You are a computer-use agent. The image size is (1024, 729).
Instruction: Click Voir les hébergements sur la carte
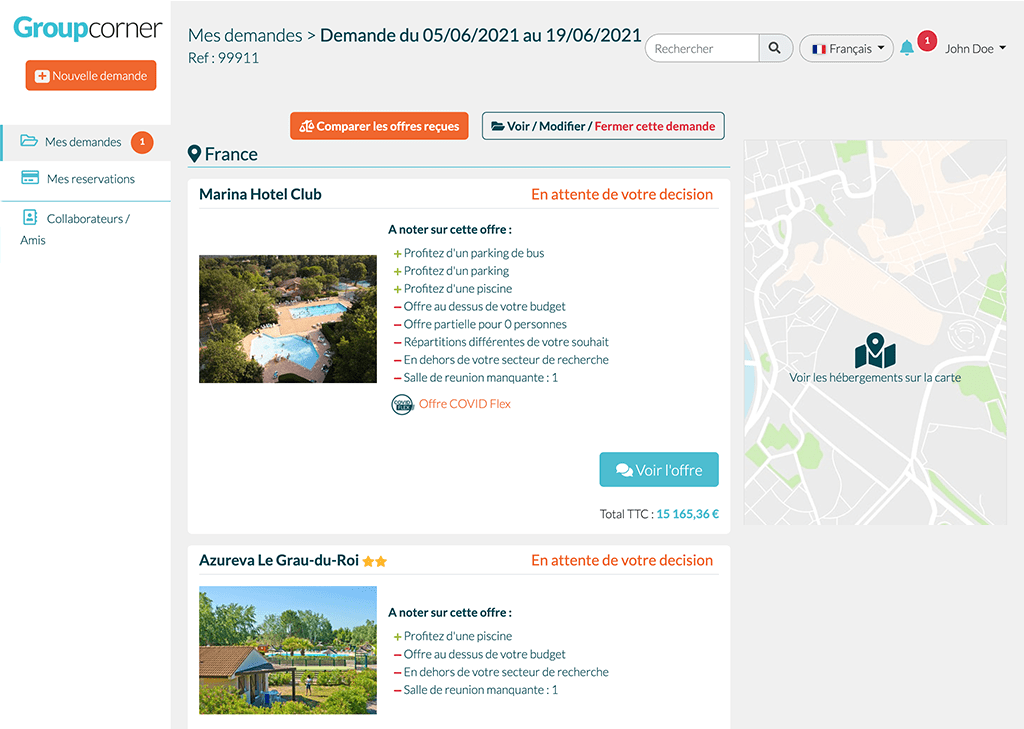[x=875, y=378]
